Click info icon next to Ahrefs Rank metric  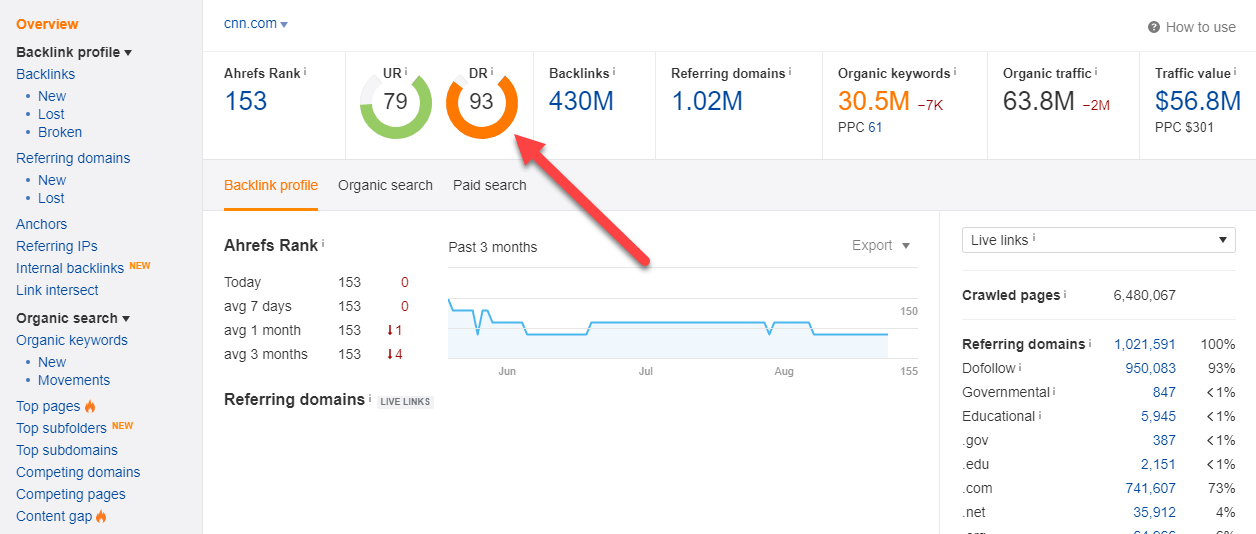pyautogui.click(x=305, y=72)
